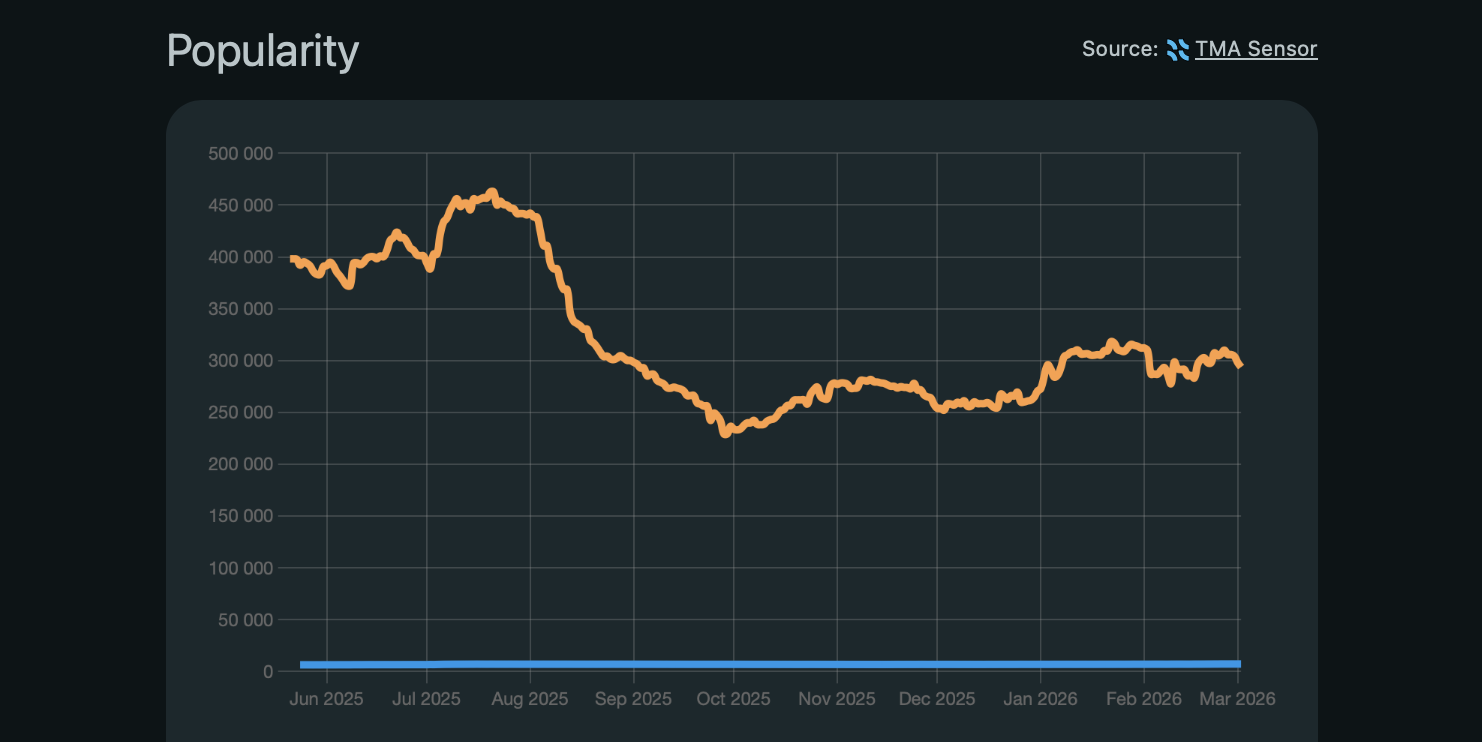The width and height of the screenshot is (1482, 742).
Task: Click the "0" y-axis label
Action: tap(268, 672)
